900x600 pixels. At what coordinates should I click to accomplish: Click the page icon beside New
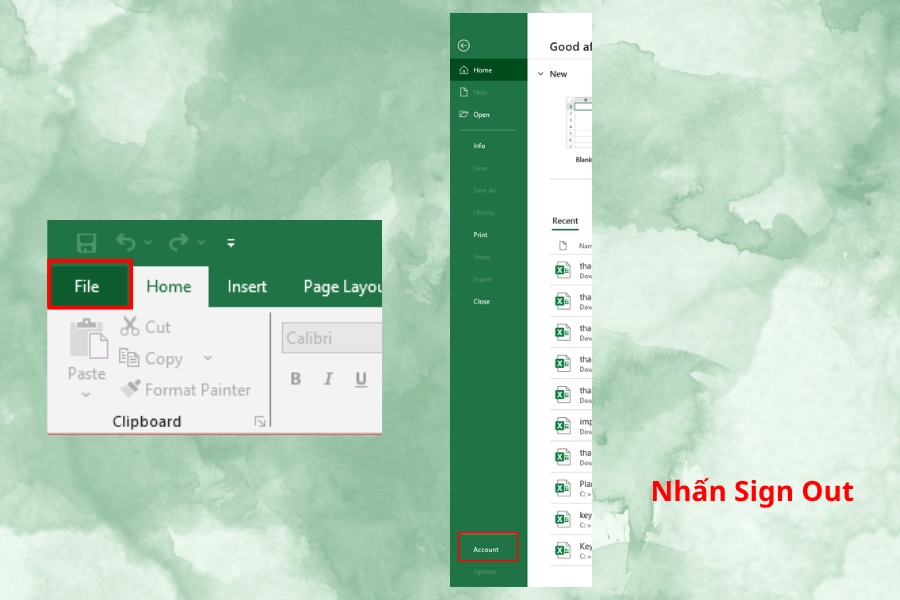pyautogui.click(x=464, y=92)
